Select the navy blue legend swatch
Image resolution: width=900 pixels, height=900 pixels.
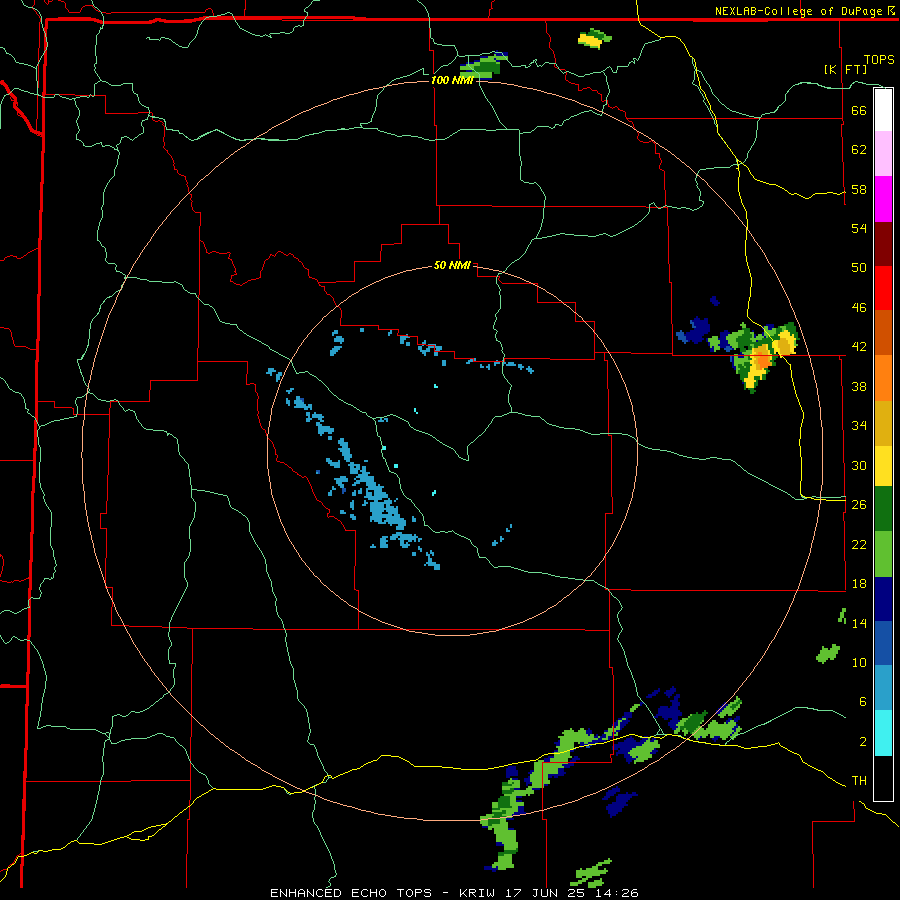click(883, 599)
